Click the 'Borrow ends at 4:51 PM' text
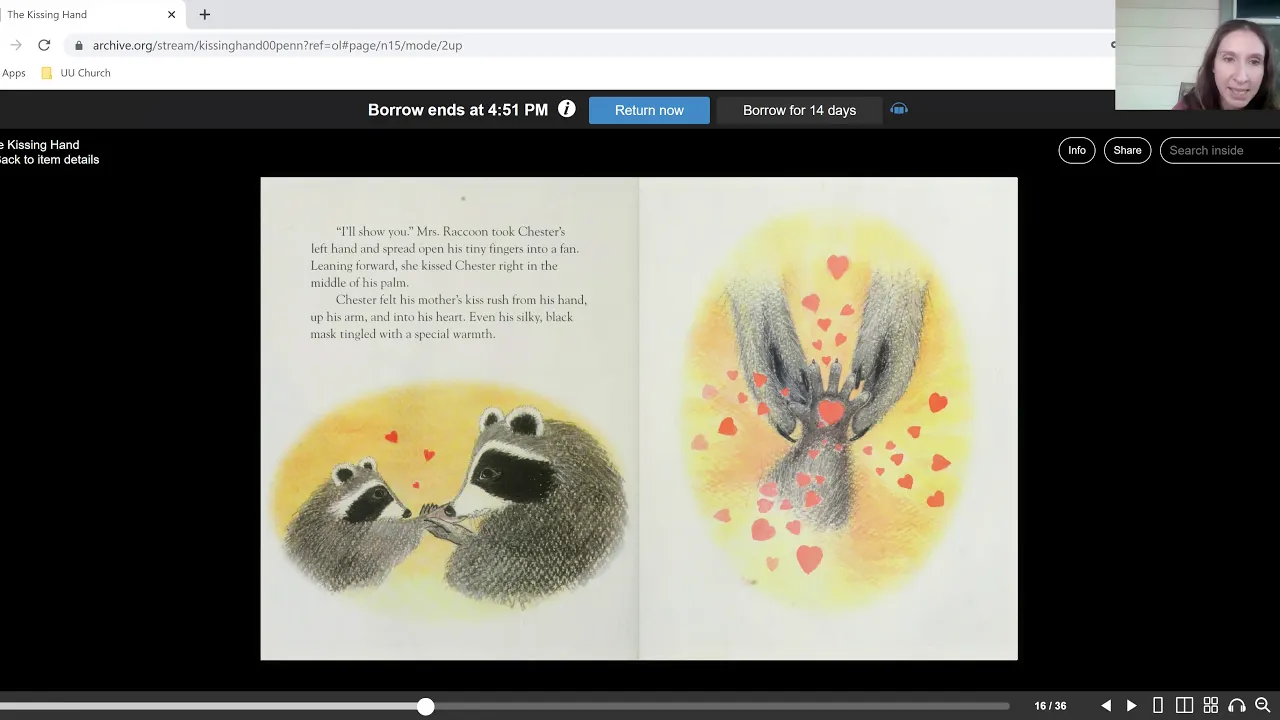The height and width of the screenshot is (720, 1280). (x=458, y=110)
